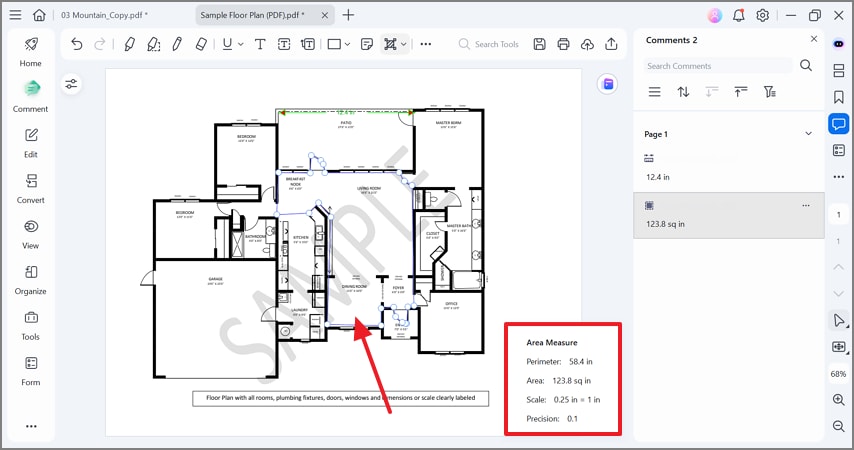Expand the measure tool dropdown
The image size is (854, 450).
(x=404, y=45)
